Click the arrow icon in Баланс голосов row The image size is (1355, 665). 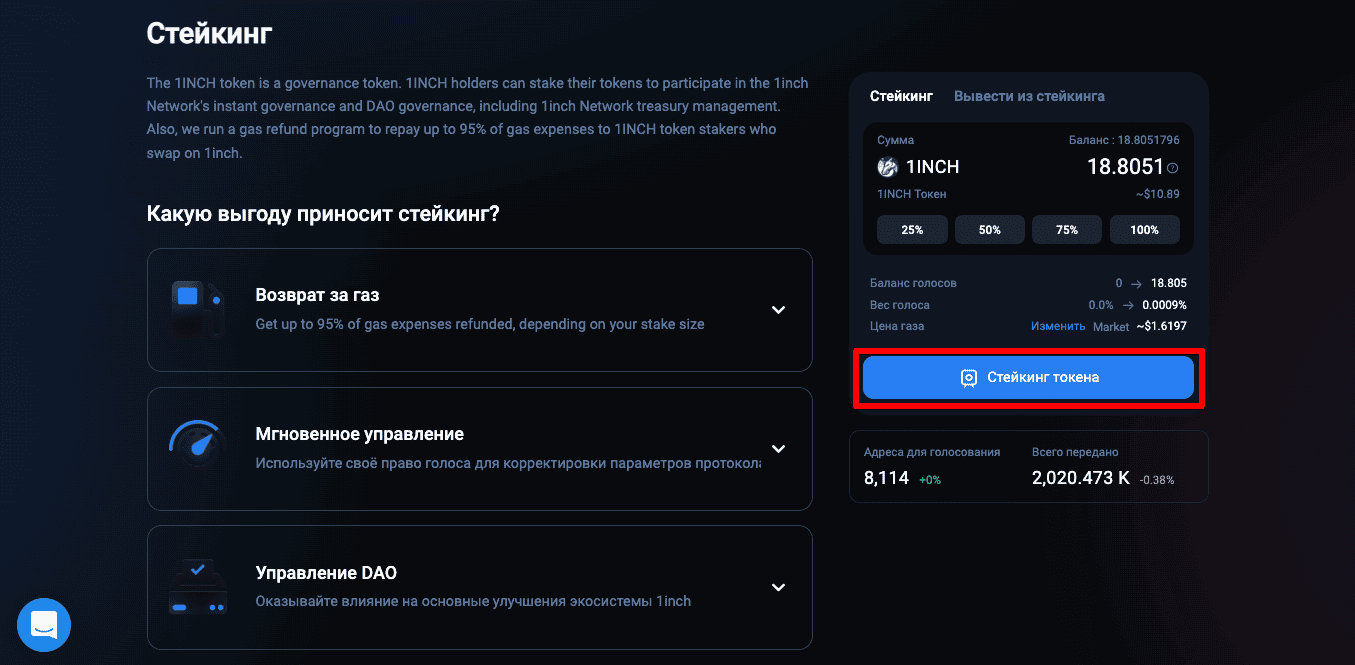click(x=1136, y=284)
